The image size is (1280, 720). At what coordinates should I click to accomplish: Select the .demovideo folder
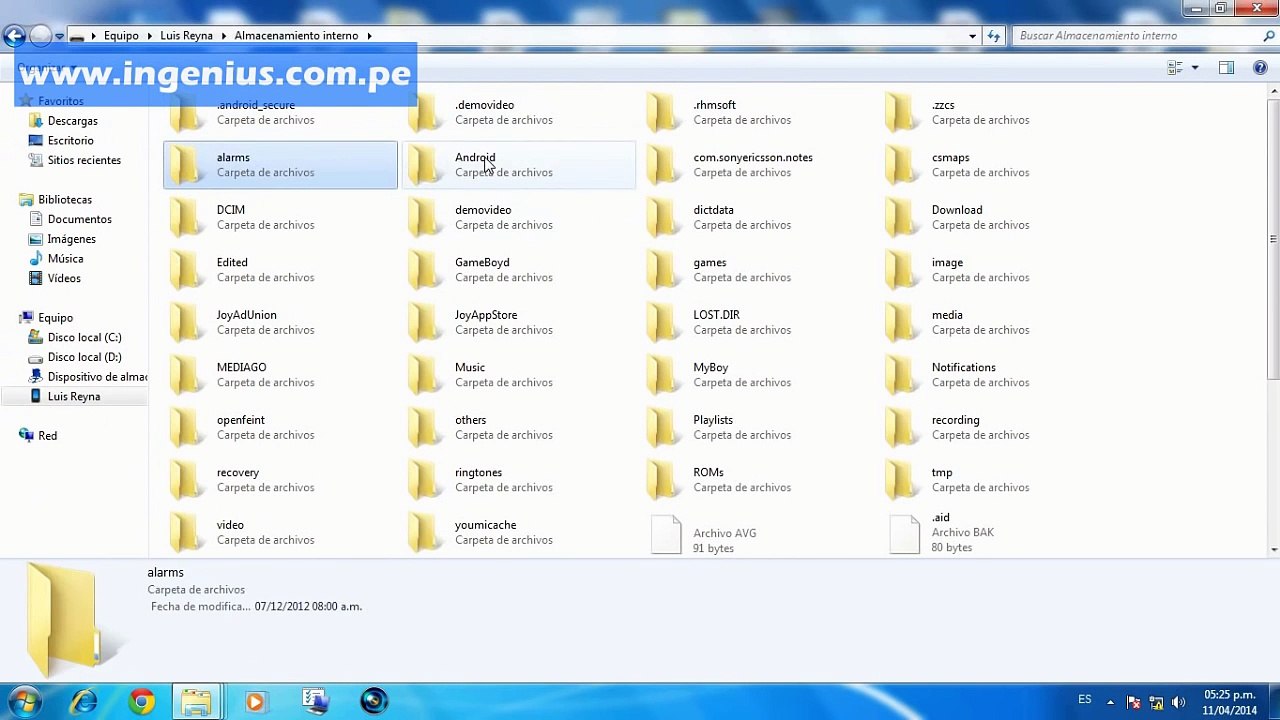click(518, 112)
